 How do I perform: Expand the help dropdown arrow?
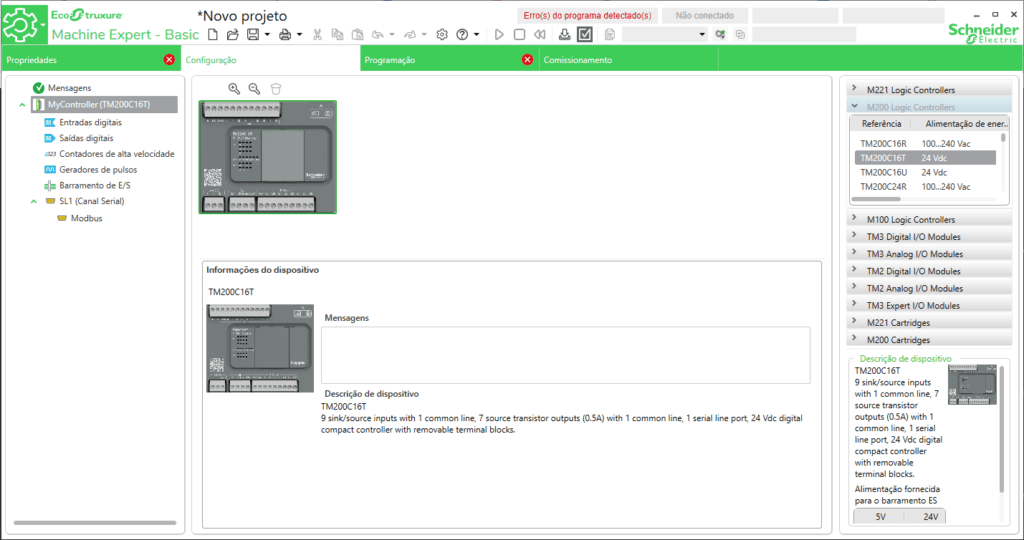(477, 35)
